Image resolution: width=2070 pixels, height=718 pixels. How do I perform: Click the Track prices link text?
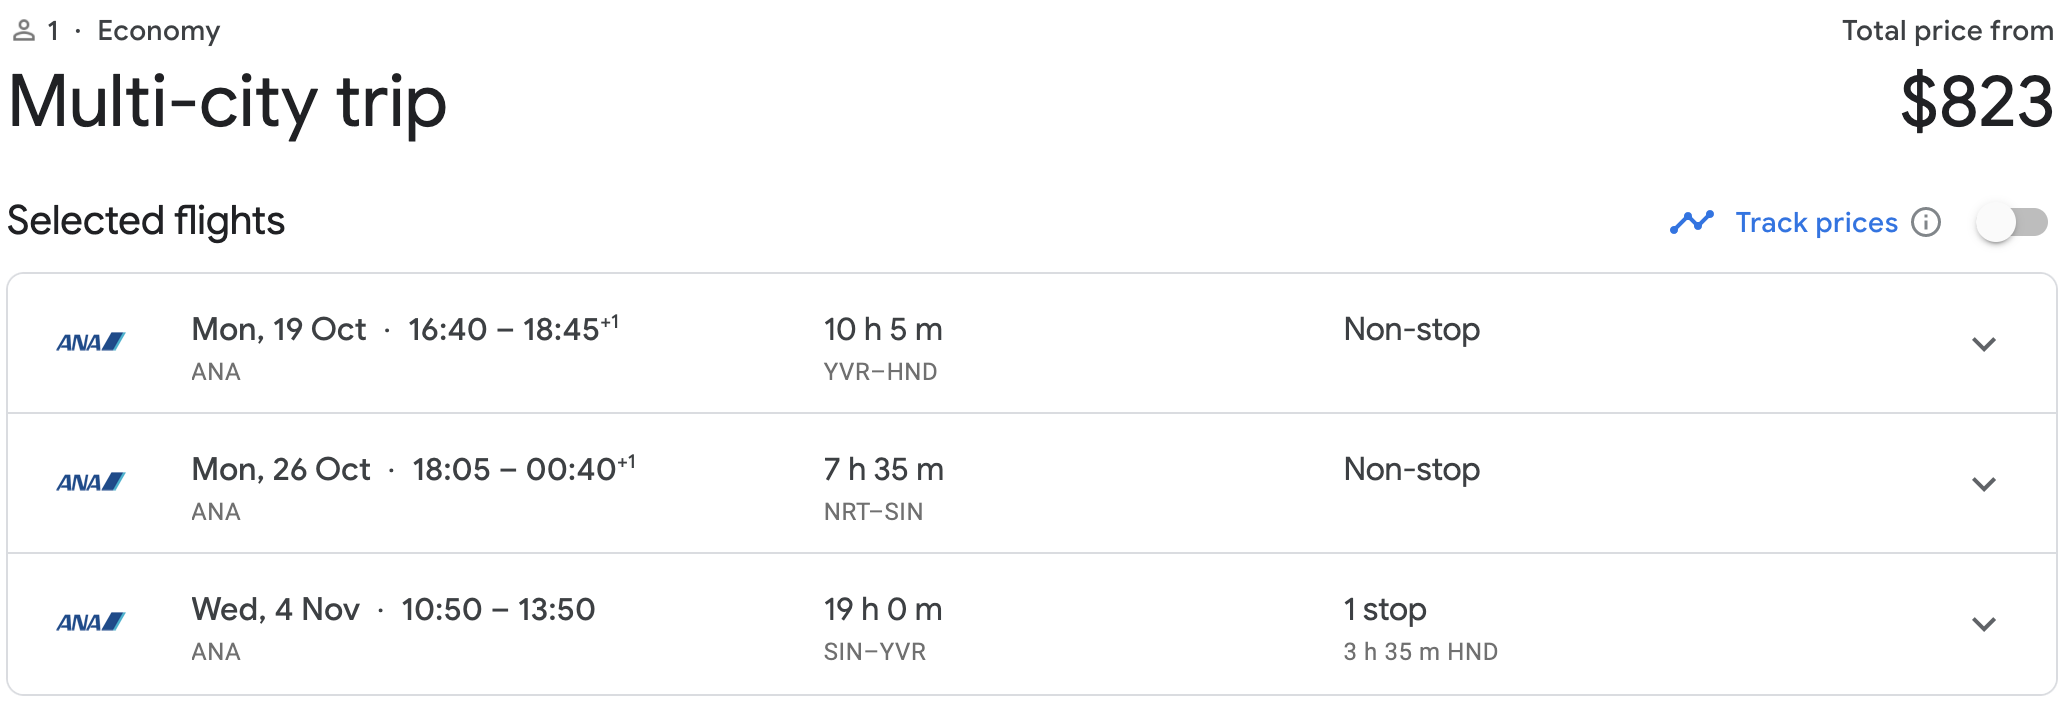point(1816,222)
